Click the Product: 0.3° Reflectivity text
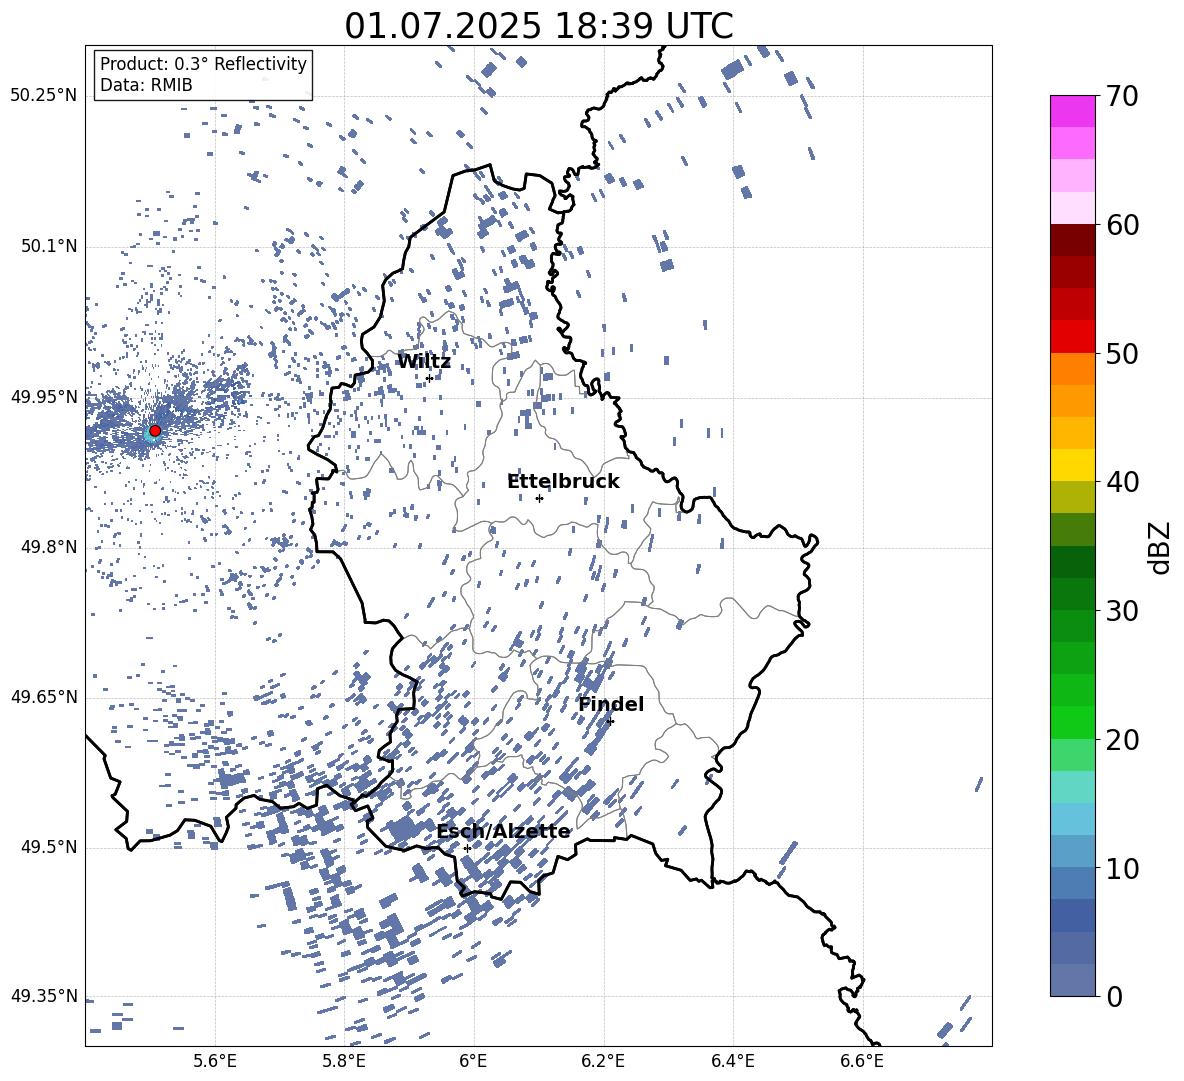 pyautogui.click(x=203, y=63)
